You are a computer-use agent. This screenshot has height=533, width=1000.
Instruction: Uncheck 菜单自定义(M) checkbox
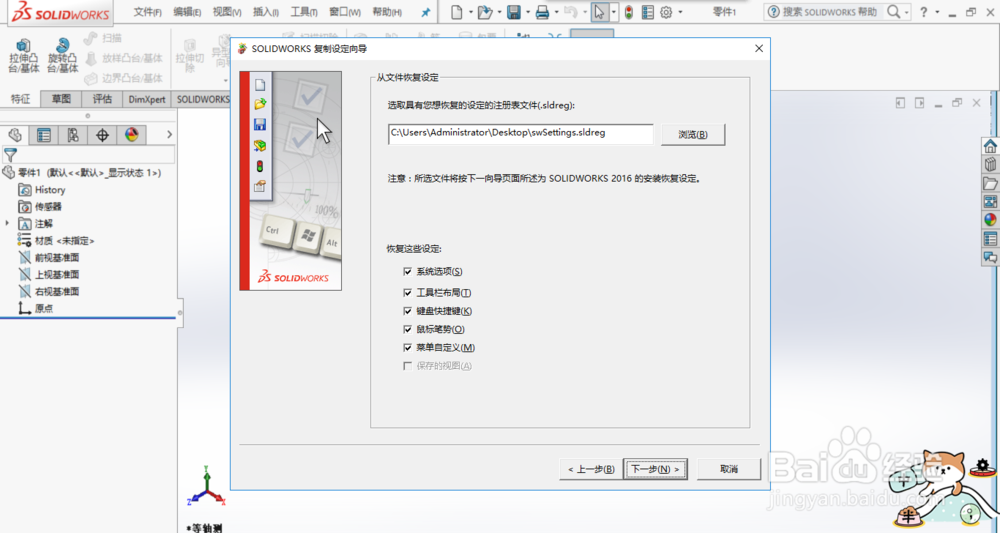coord(408,348)
